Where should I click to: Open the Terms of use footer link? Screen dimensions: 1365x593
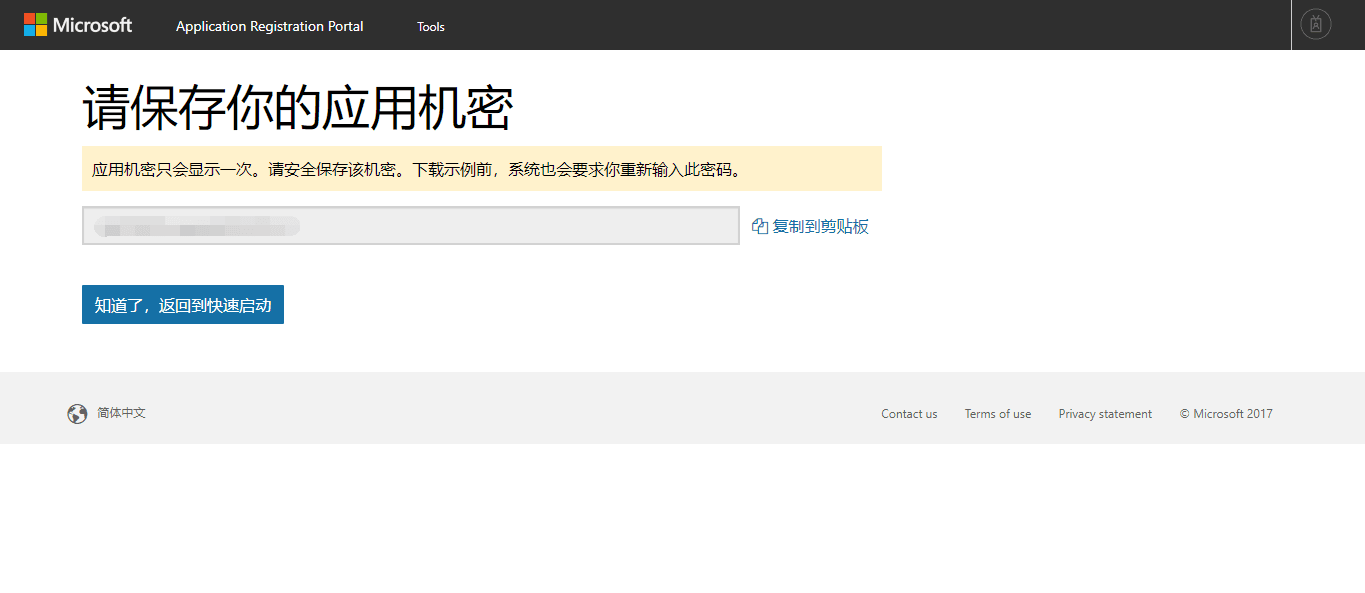[x=997, y=414]
